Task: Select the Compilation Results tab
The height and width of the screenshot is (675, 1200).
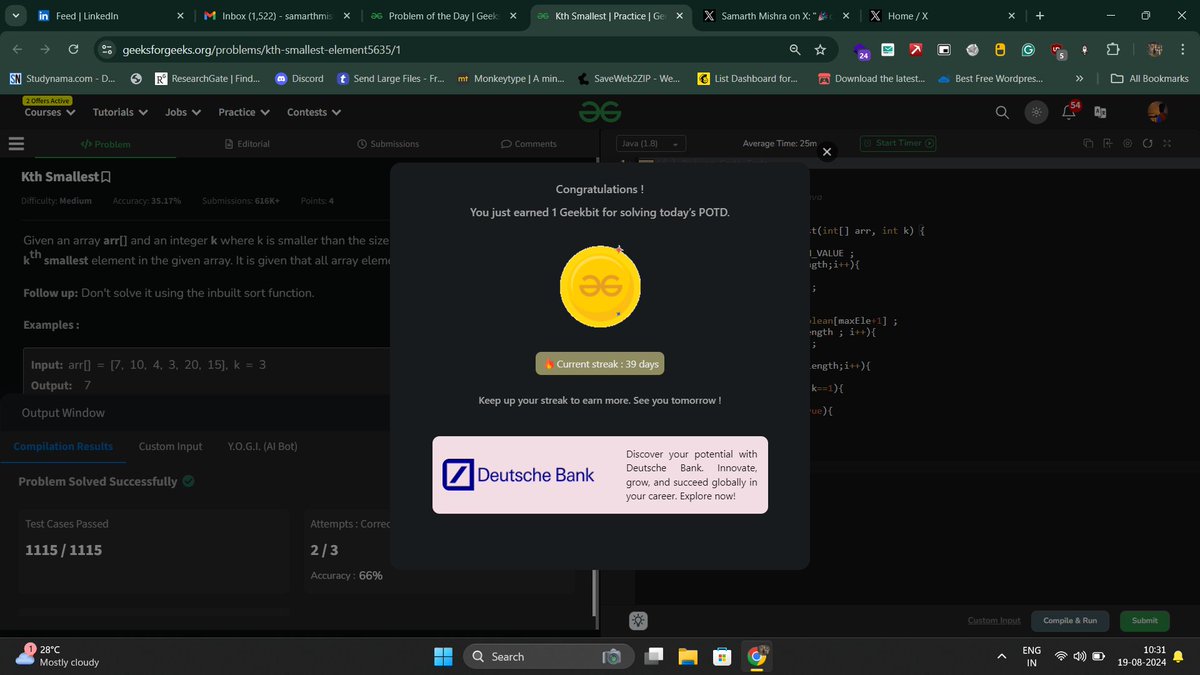Action: pos(63,446)
